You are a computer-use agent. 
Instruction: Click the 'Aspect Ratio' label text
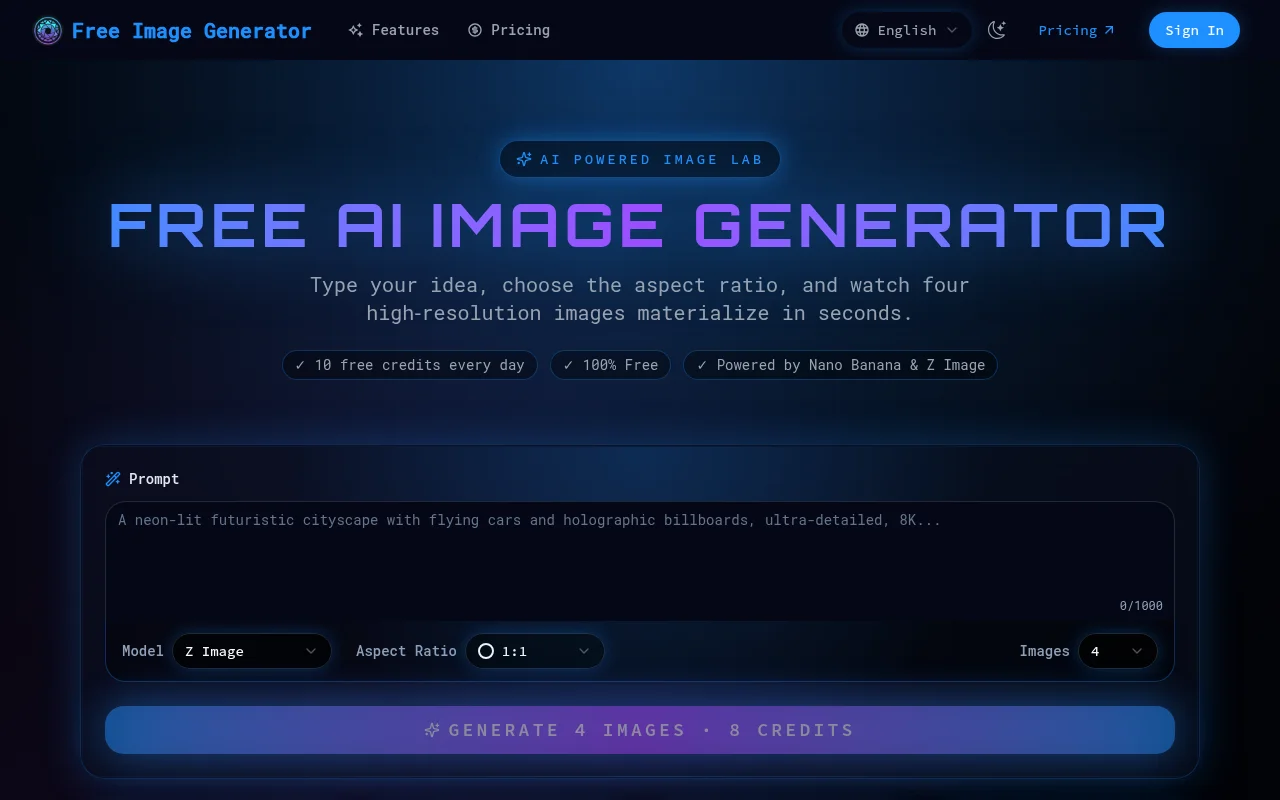pyautogui.click(x=406, y=651)
